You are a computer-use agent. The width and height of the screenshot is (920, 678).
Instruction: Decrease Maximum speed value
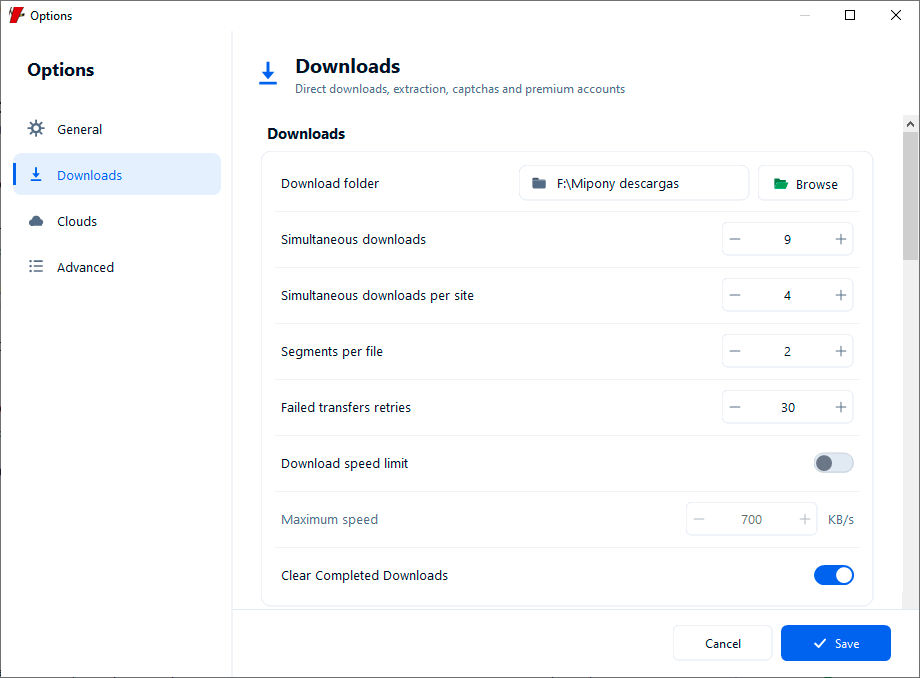[699, 519]
